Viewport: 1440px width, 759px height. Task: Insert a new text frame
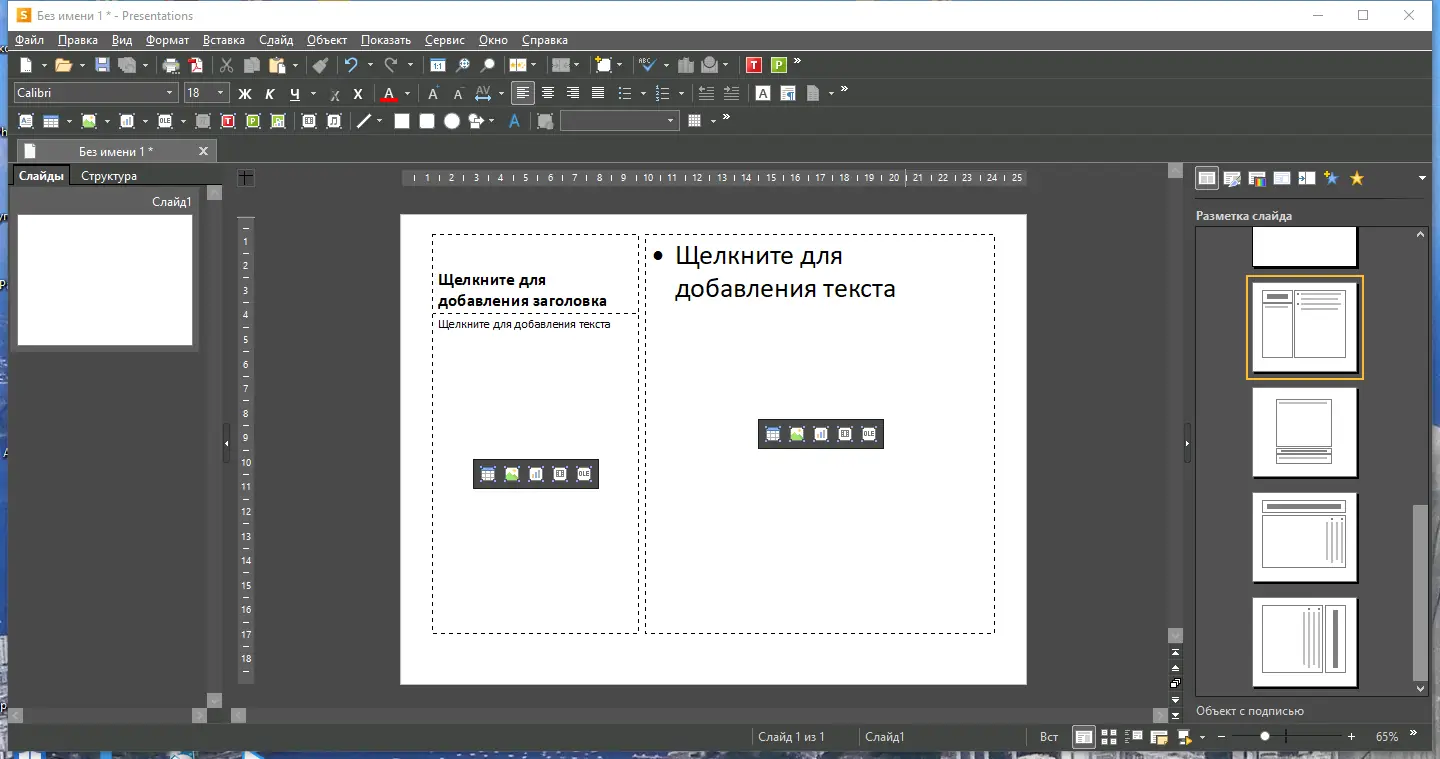pos(26,121)
